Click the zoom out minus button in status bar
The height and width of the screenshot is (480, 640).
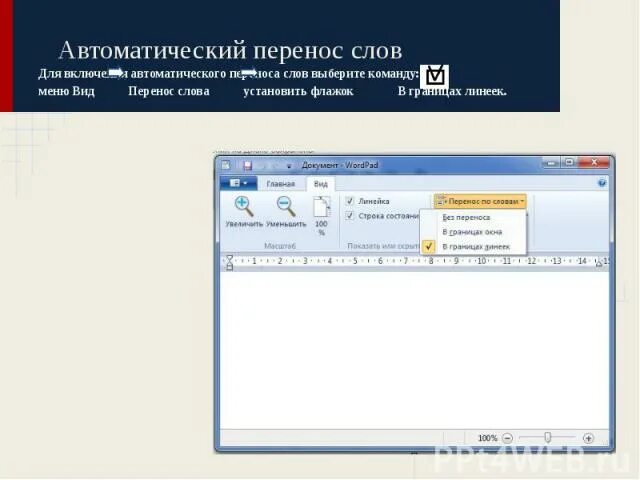click(x=507, y=438)
